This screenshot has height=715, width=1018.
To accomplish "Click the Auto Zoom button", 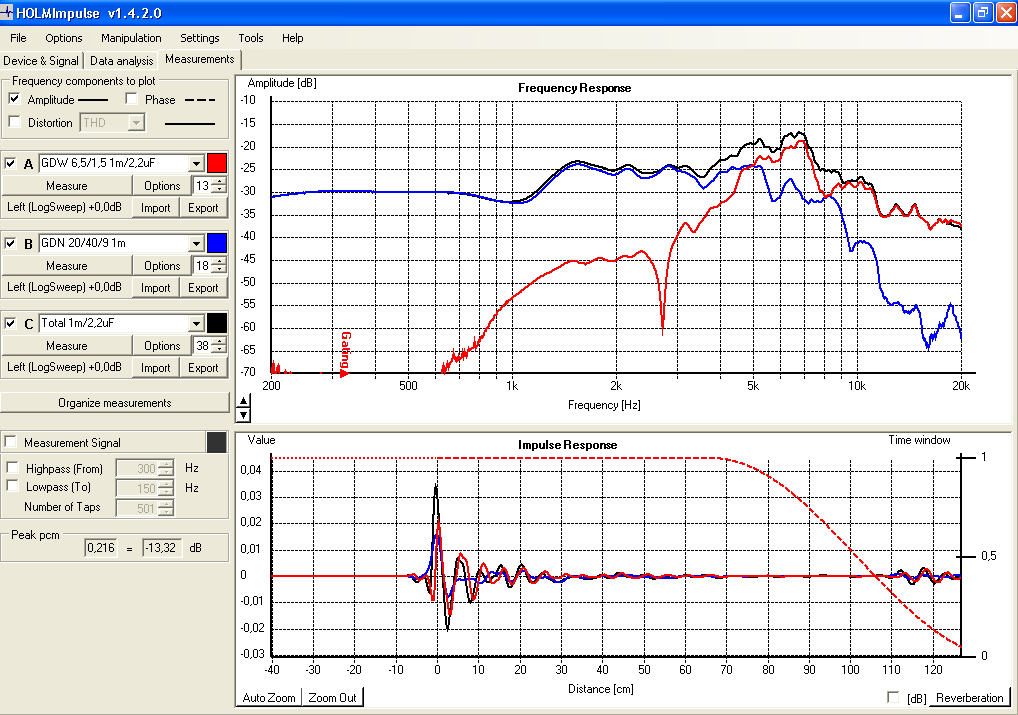I will [269, 697].
